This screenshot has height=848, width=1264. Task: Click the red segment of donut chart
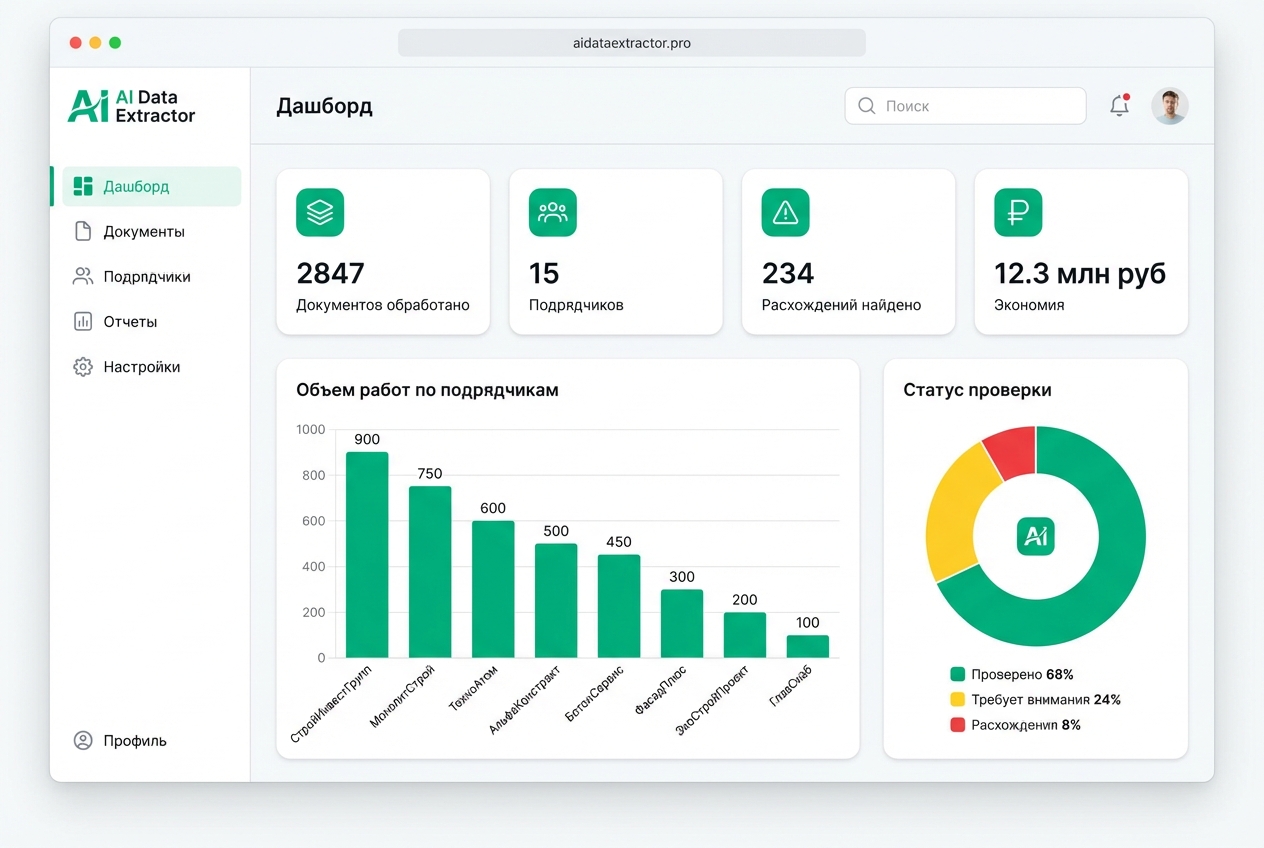point(1012,450)
